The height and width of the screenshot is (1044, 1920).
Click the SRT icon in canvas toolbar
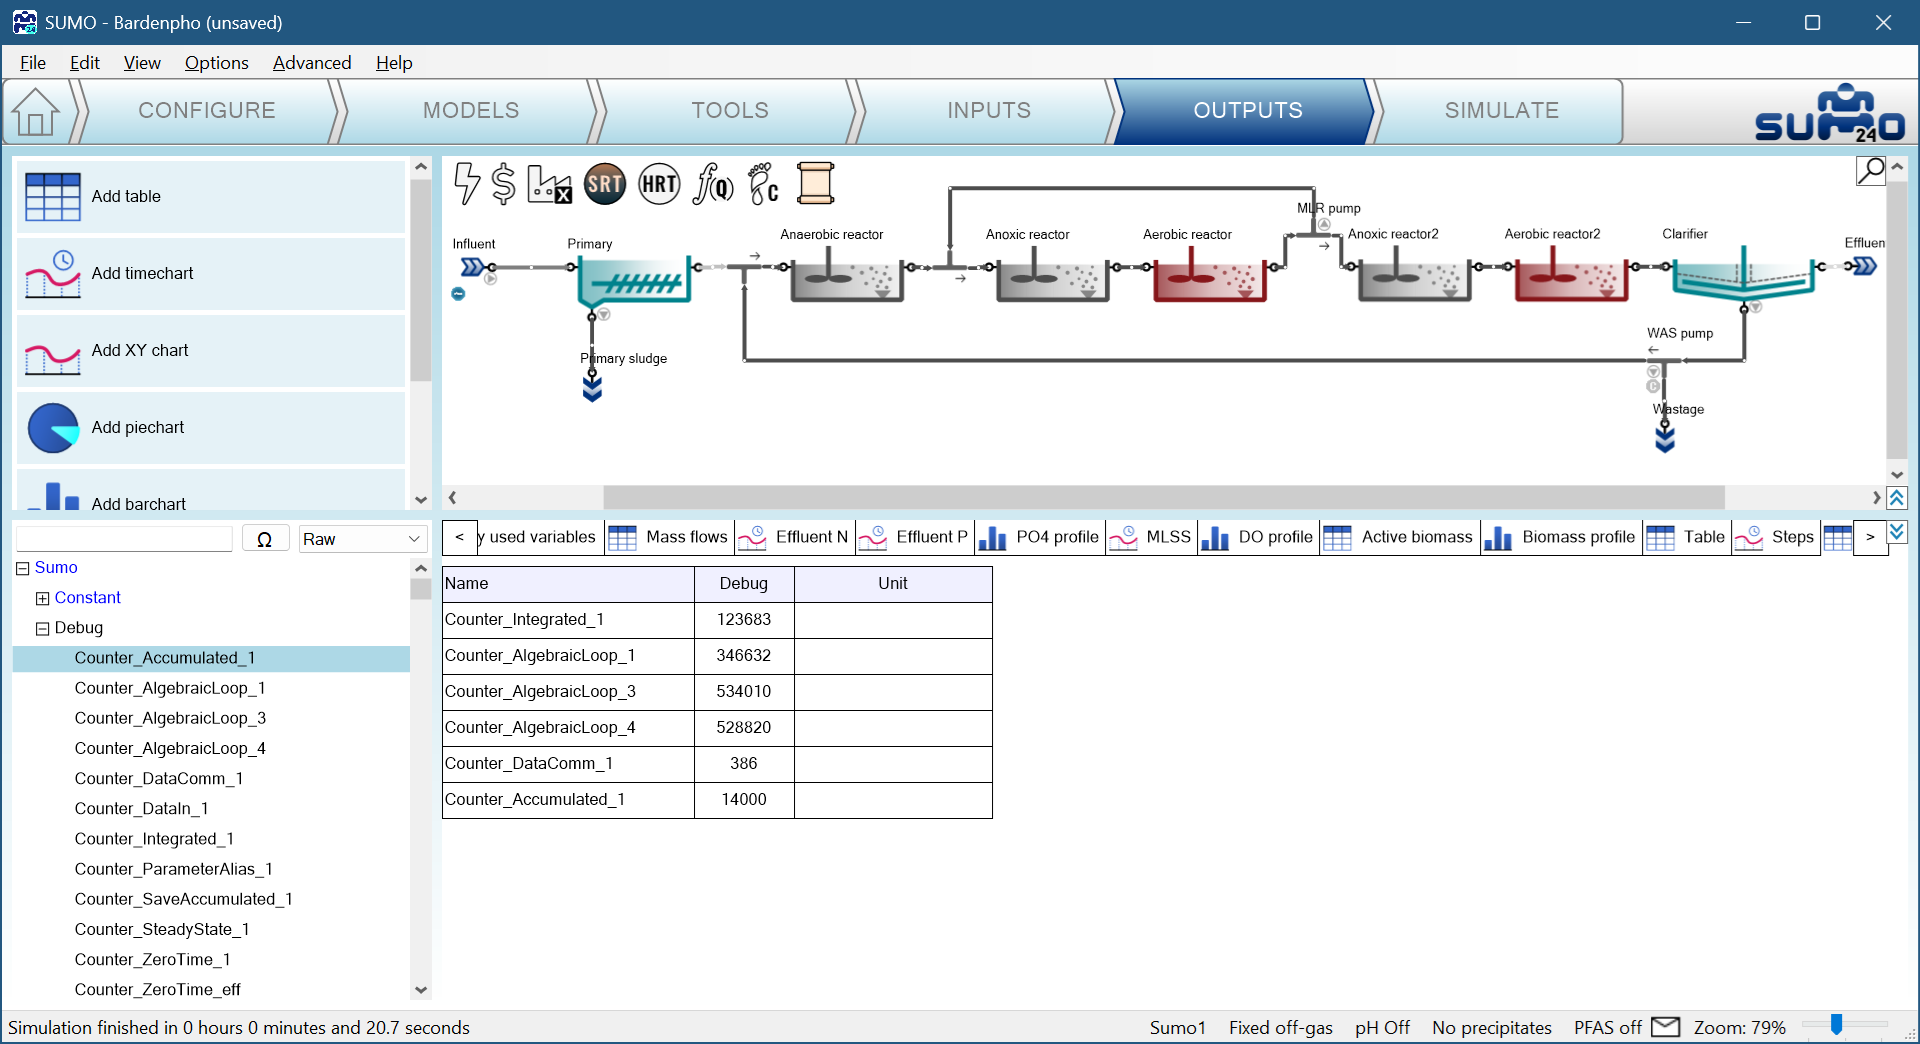point(605,184)
